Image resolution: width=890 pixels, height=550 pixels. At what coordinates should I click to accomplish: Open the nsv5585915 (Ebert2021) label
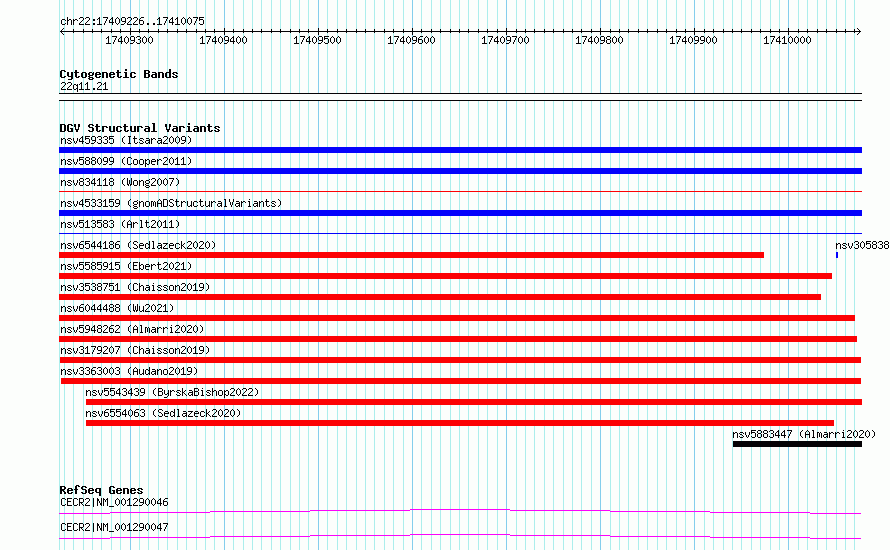coord(126,266)
